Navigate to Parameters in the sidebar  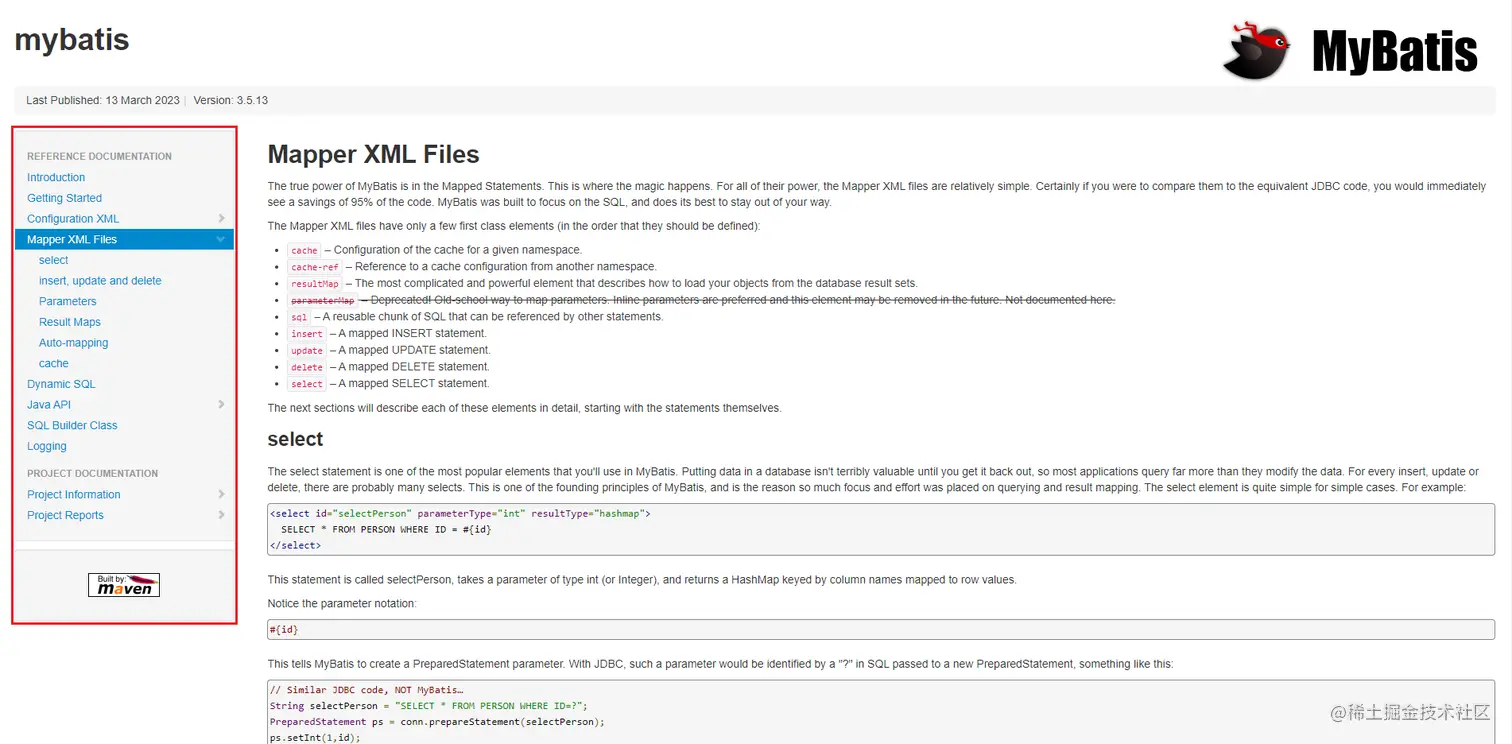coord(68,302)
